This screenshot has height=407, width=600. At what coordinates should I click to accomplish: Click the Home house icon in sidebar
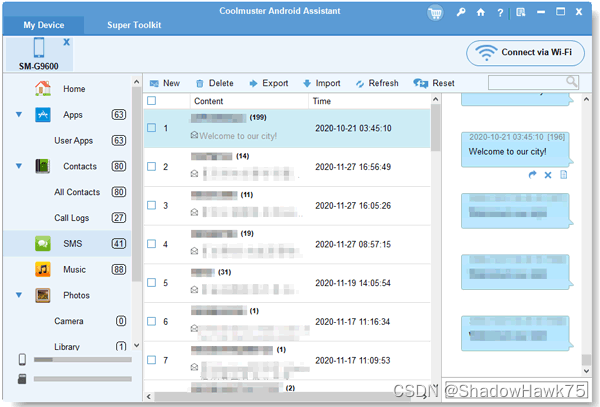(x=43, y=88)
